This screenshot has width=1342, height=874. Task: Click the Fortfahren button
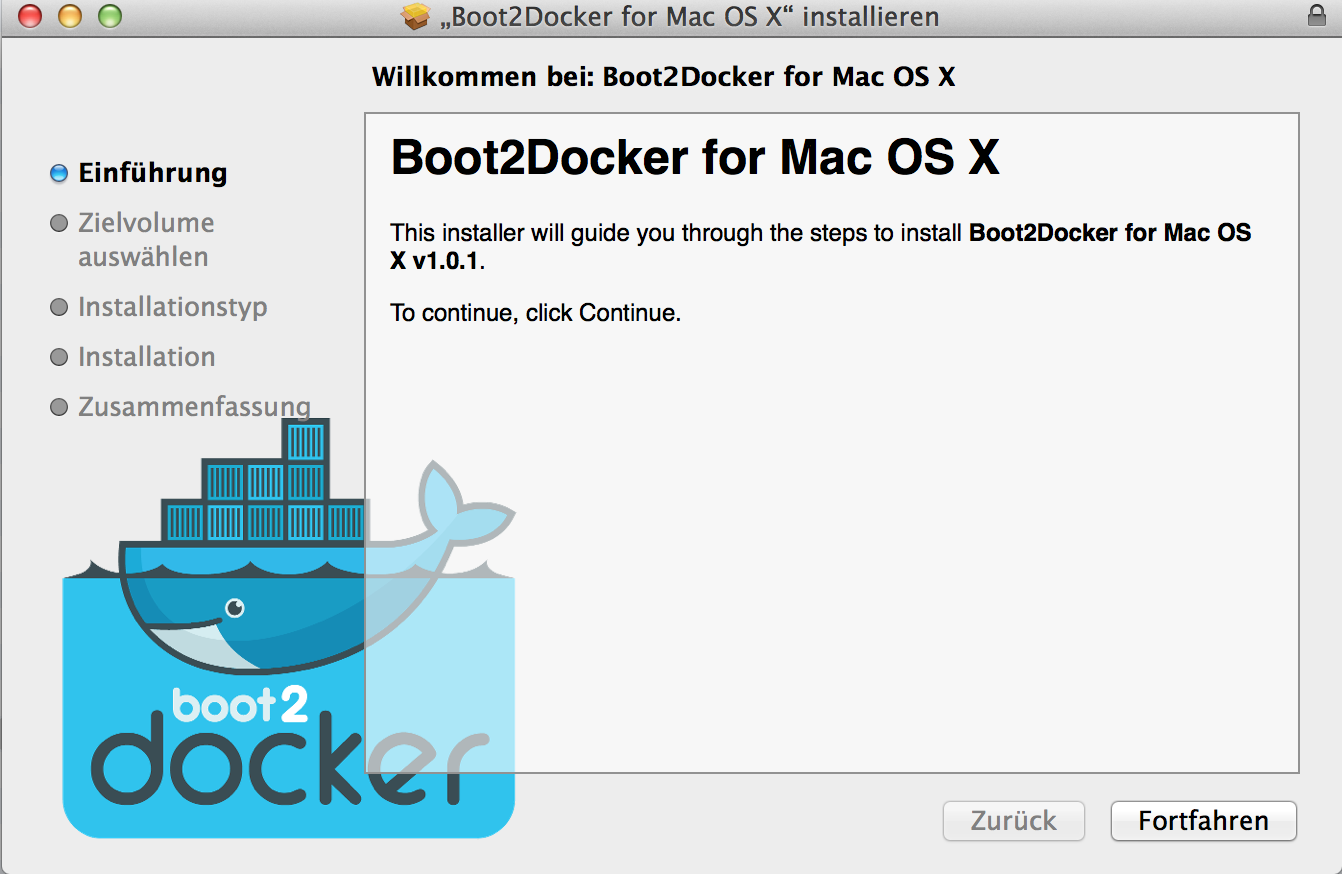[1203, 821]
